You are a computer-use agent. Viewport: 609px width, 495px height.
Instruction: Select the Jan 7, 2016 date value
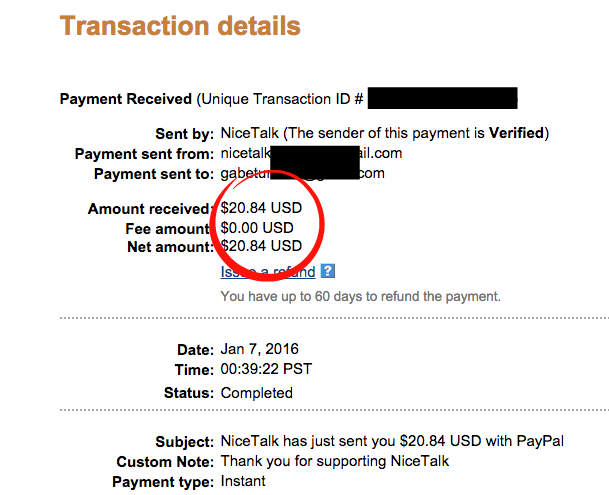pos(259,349)
